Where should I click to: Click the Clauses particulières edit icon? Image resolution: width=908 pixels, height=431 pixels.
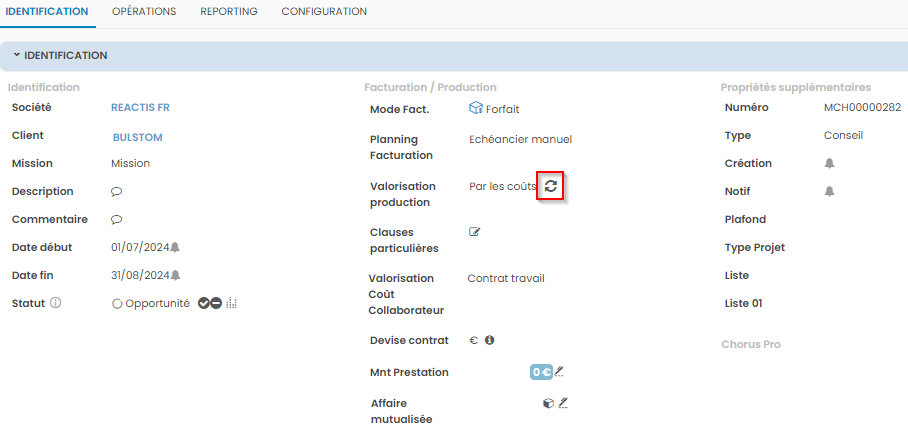[x=475, y=232]
